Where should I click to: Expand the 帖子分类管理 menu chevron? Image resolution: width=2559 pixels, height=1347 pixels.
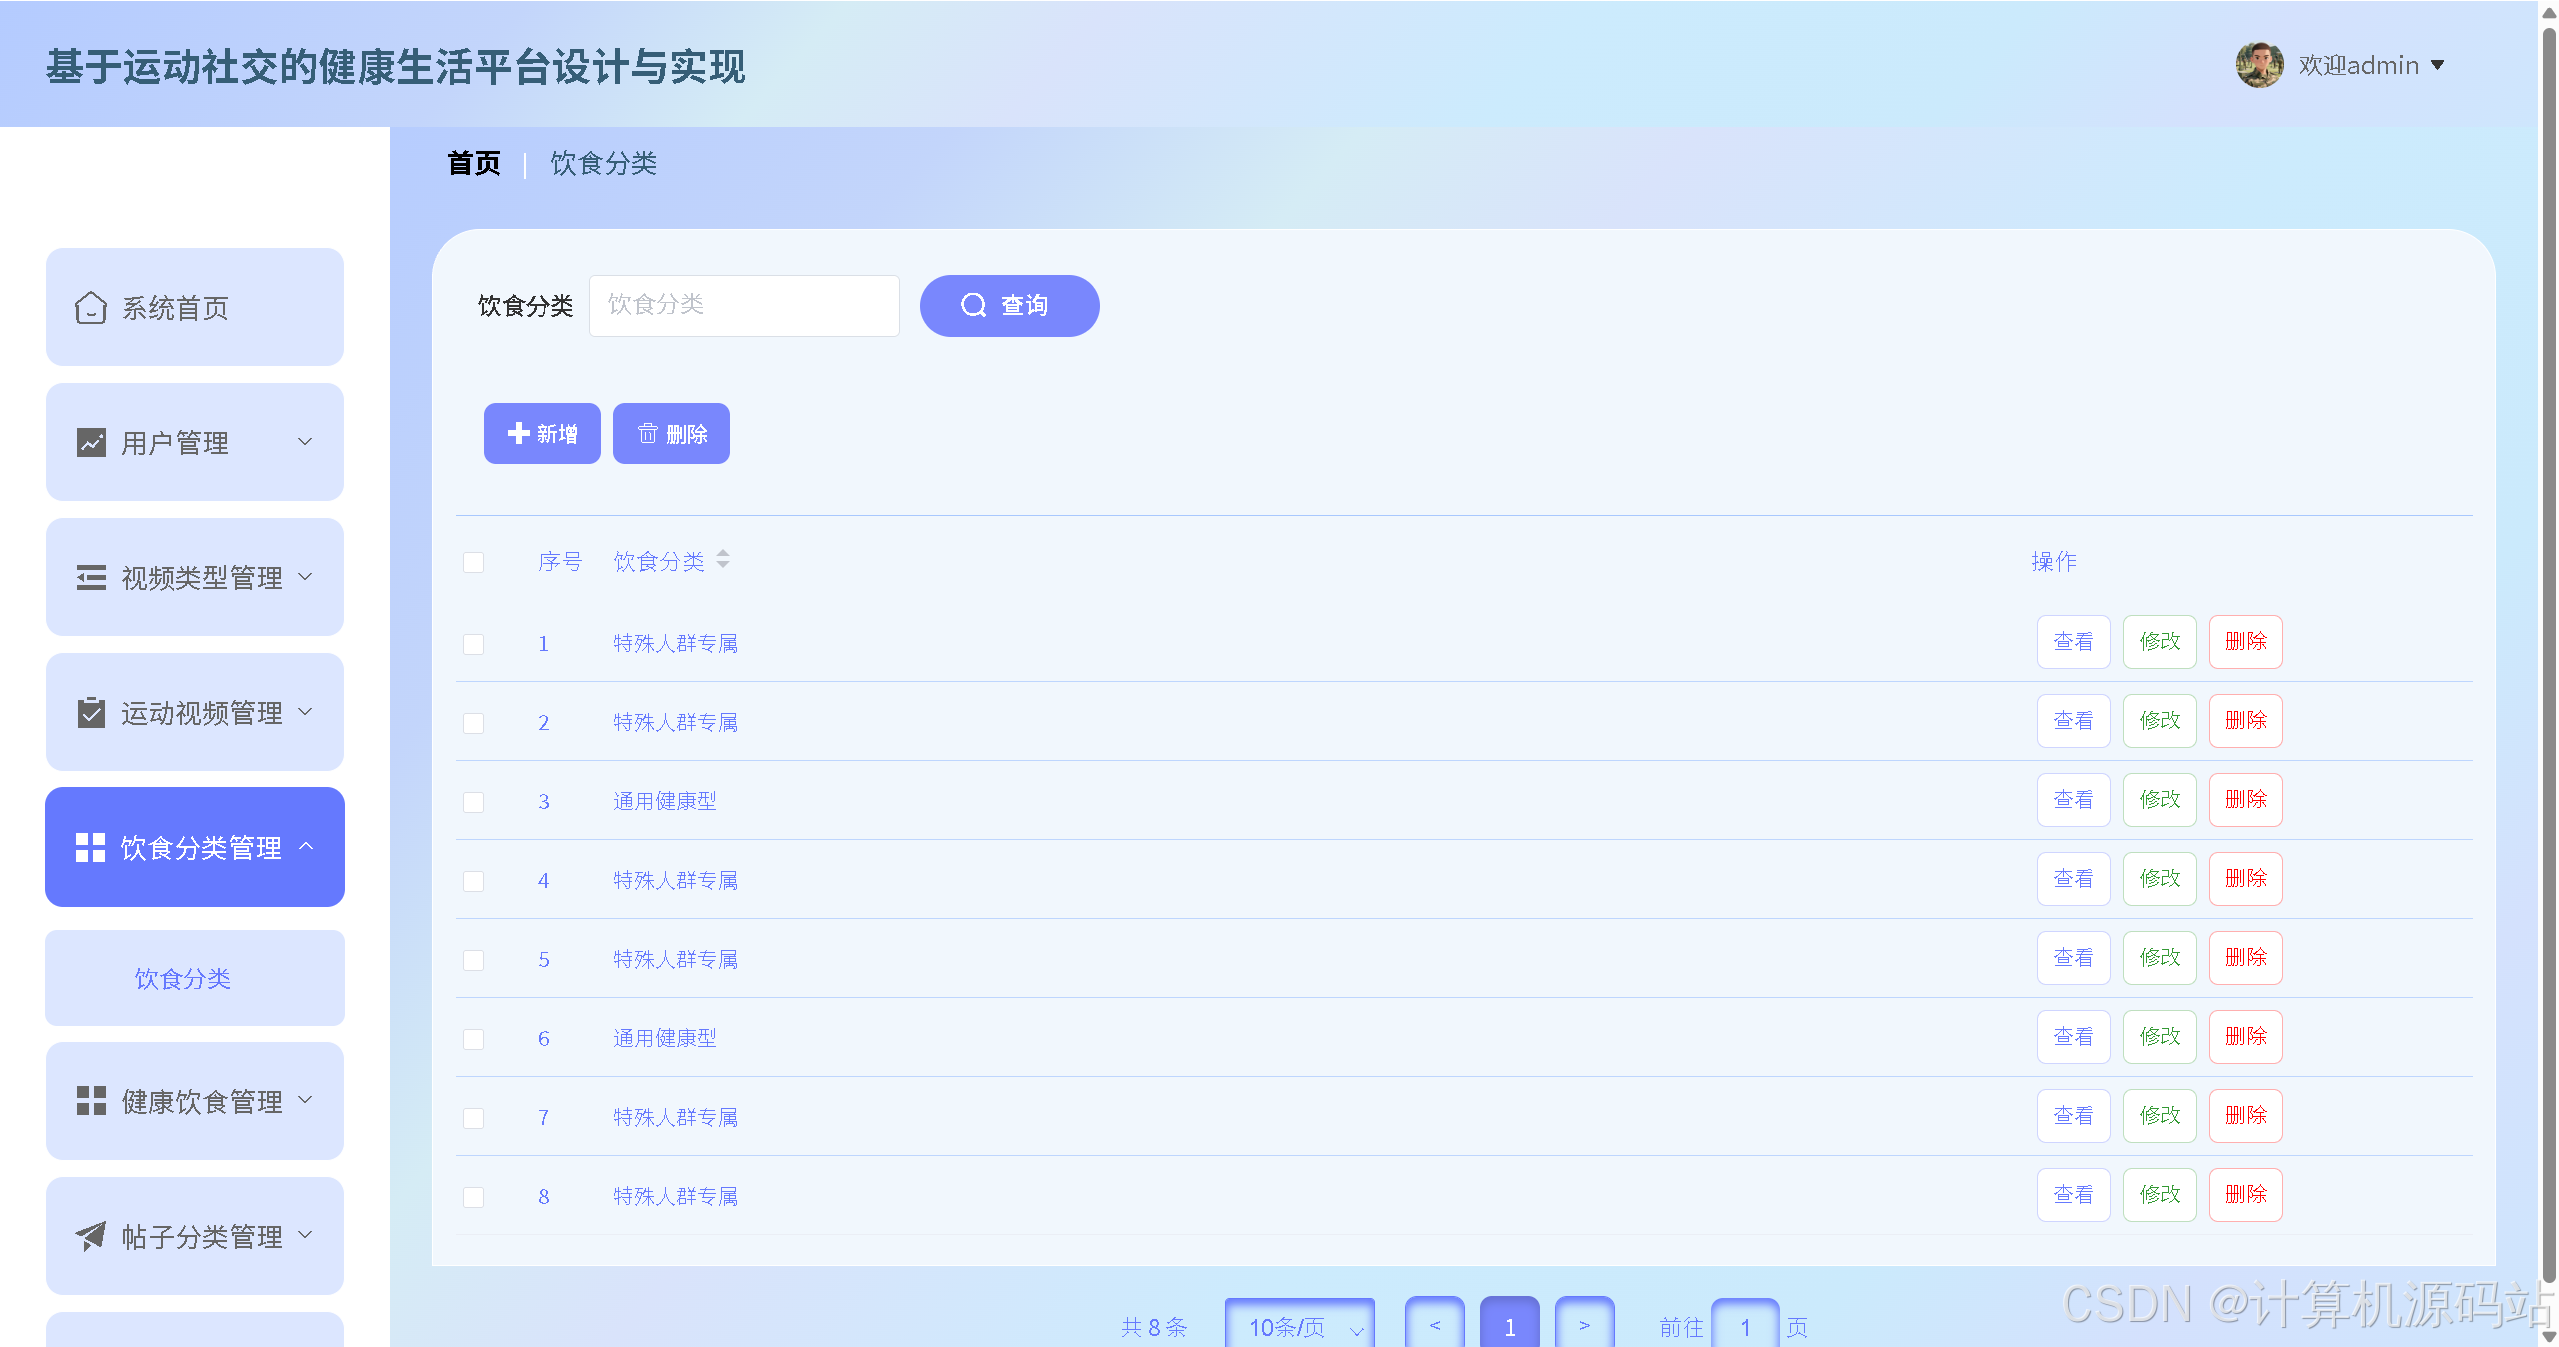point(306,1235)
